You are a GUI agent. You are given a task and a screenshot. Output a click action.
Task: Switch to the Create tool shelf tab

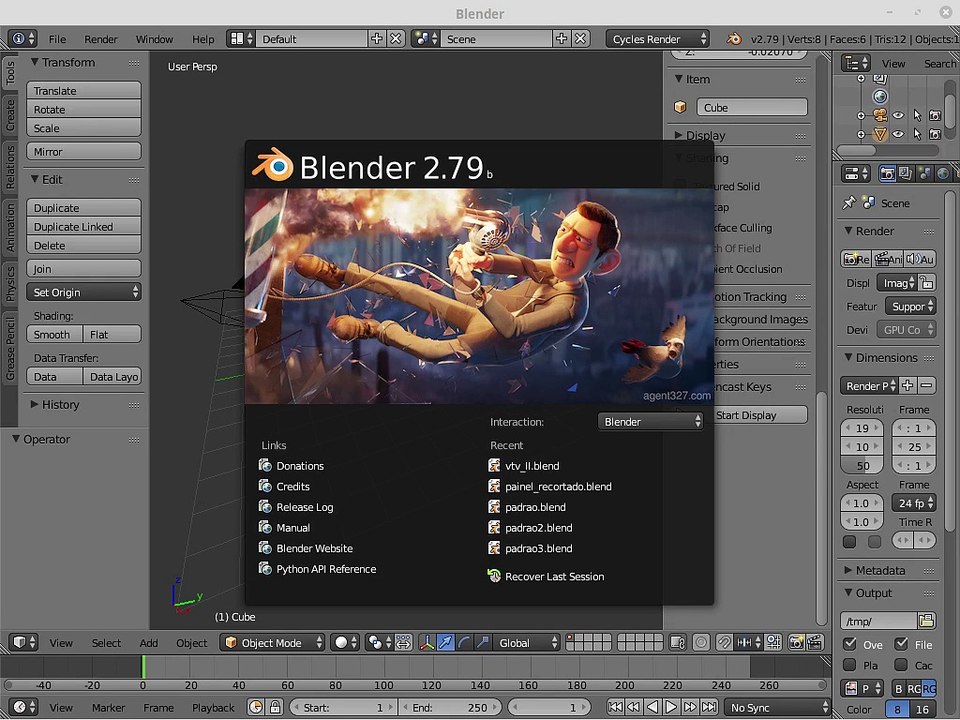[x=10, y=115]
